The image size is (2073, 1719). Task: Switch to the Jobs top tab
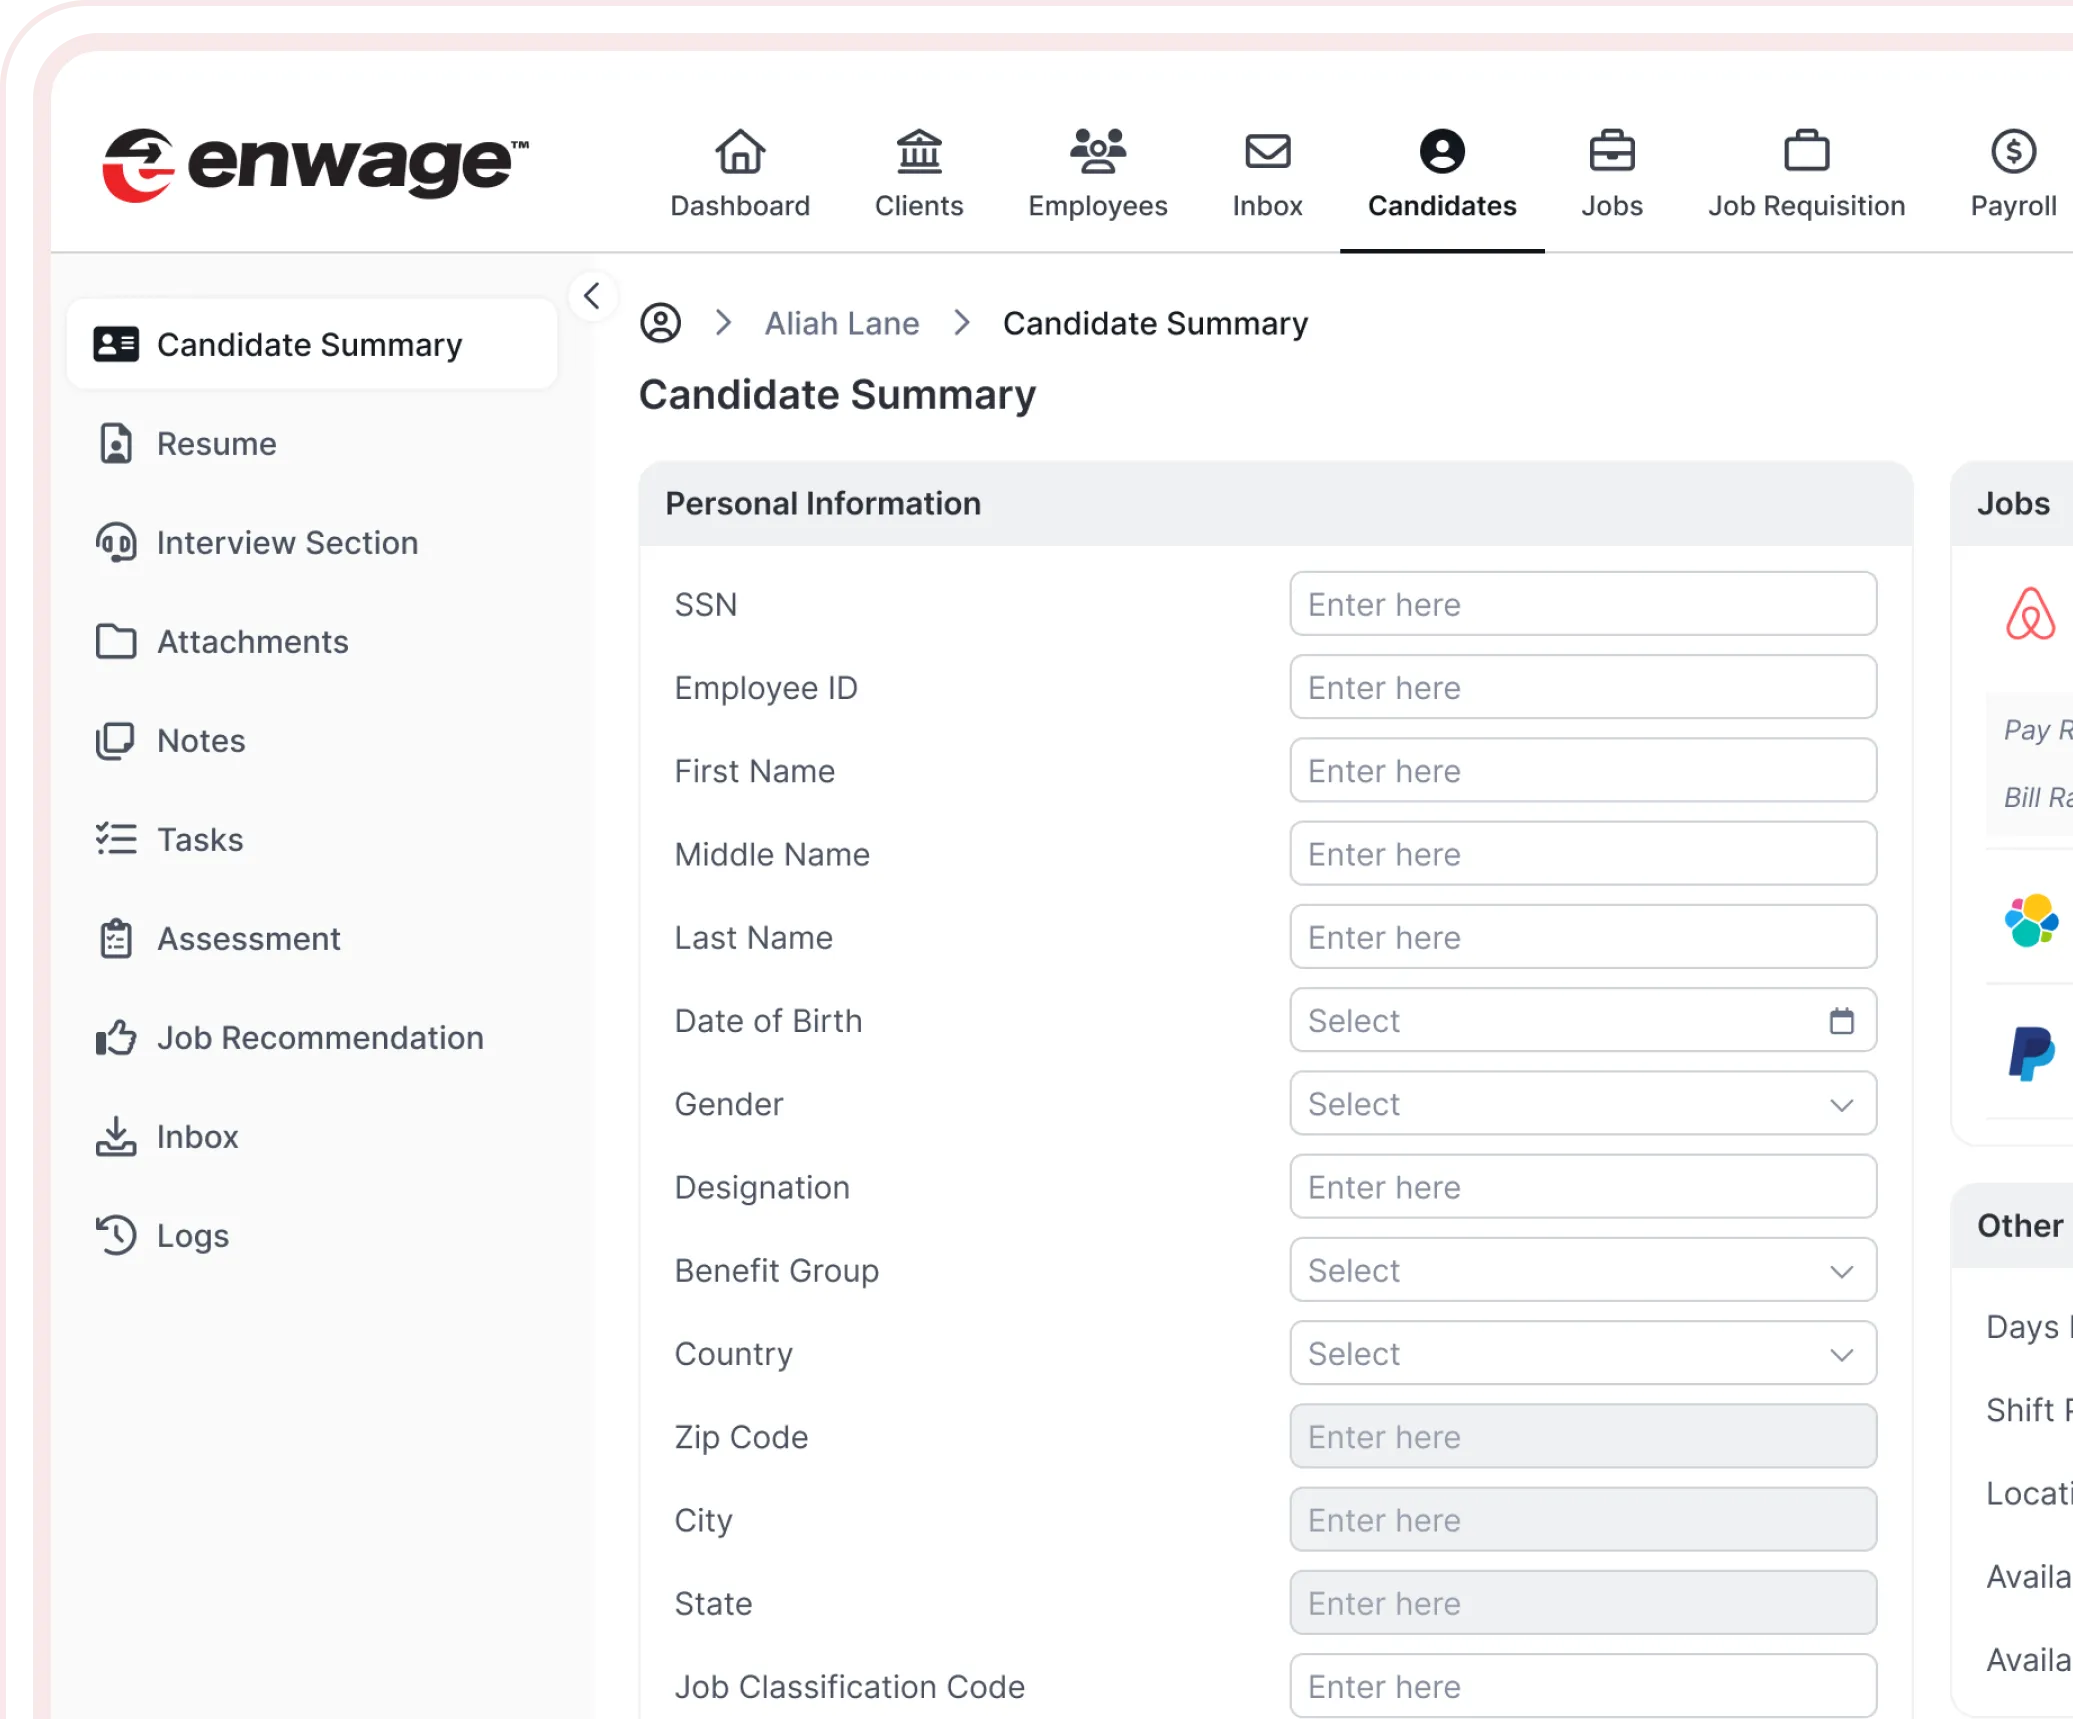click(x=1611, y=174)
